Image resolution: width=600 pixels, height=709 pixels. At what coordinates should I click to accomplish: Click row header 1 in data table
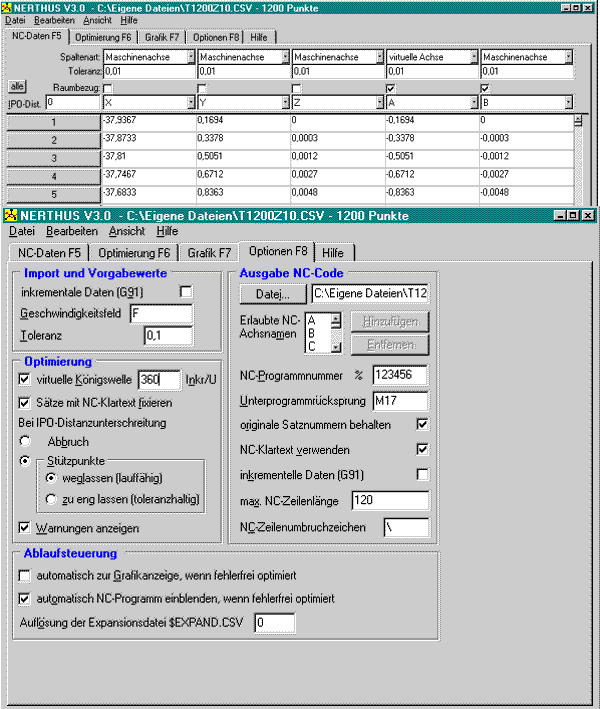(53, 122)
